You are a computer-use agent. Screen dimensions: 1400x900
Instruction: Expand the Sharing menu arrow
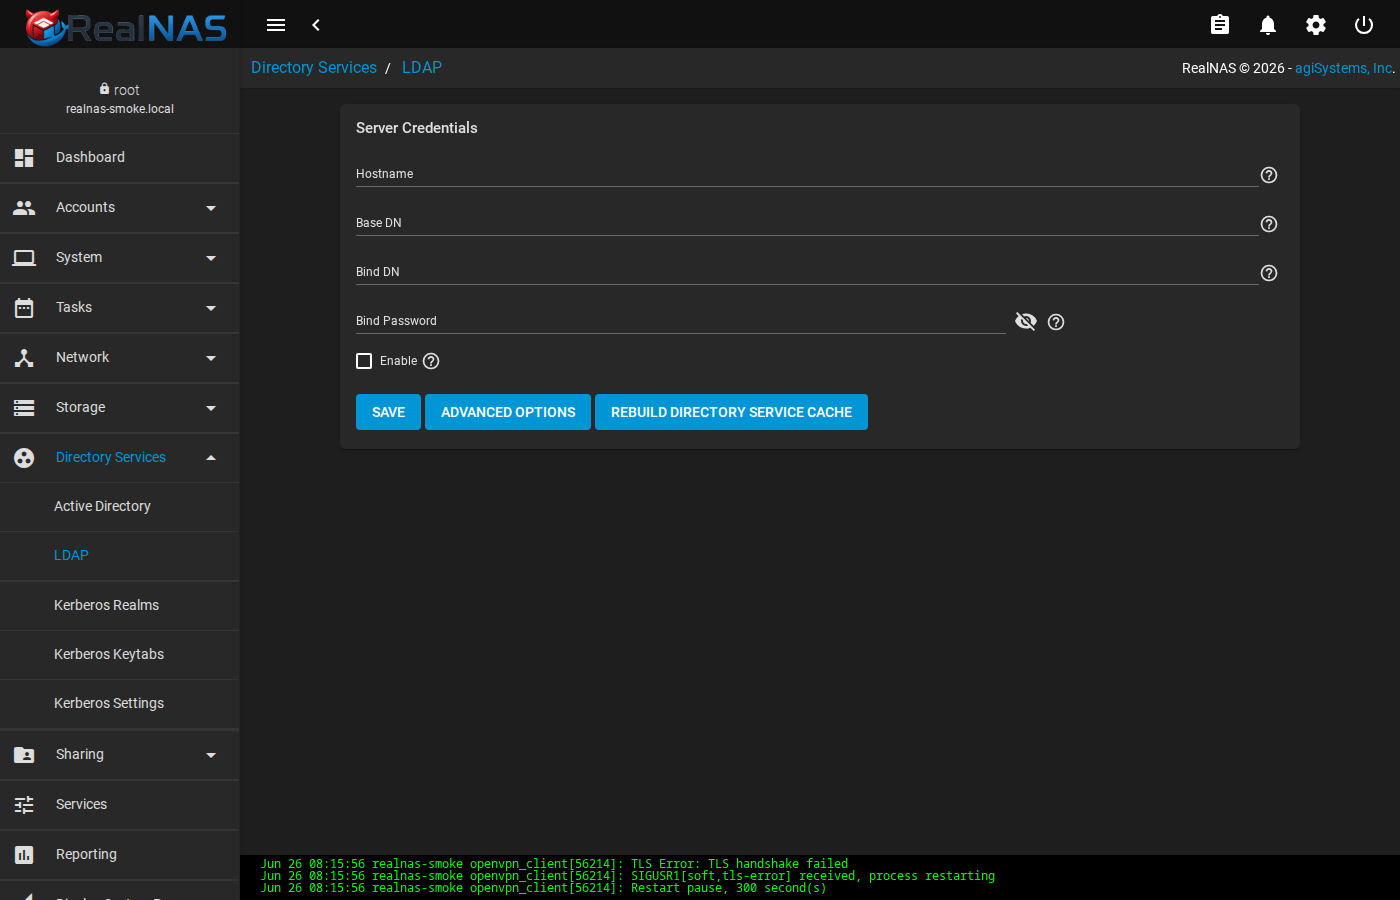point(211,755)
